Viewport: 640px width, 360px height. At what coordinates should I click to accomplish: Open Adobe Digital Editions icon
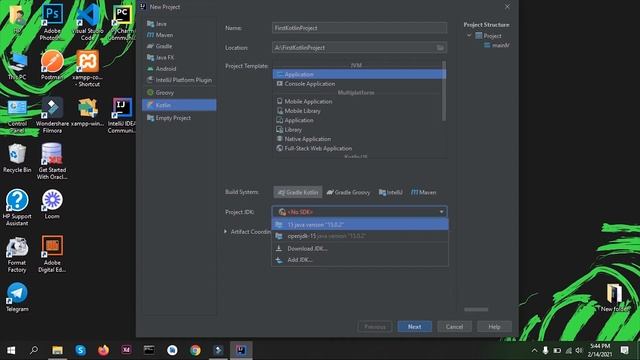tap(52, 254)
